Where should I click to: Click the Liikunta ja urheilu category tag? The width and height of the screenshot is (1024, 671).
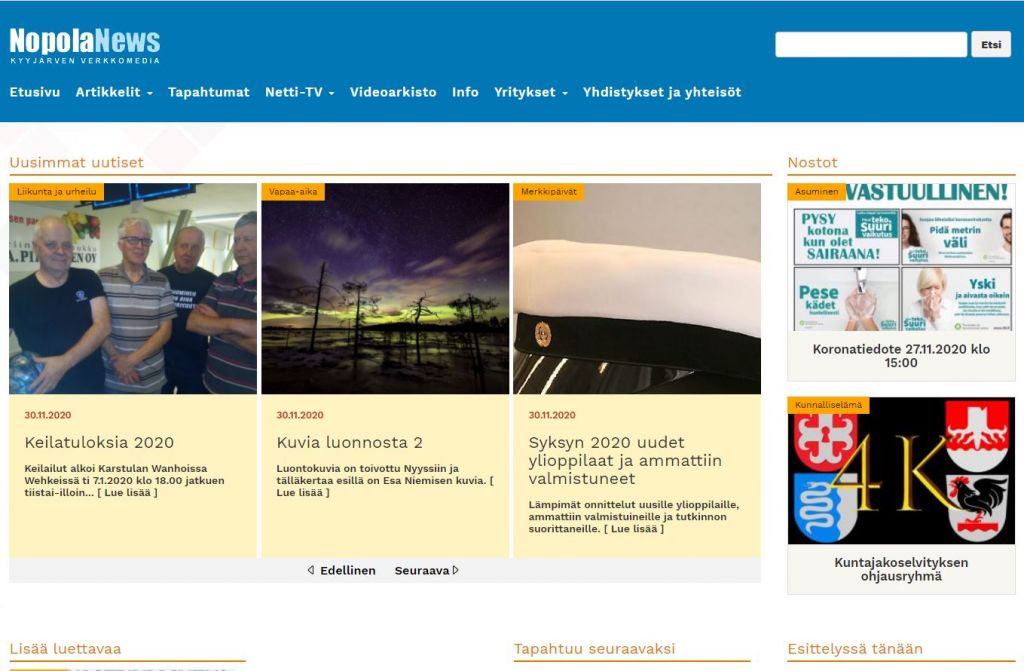click(56, 191)
